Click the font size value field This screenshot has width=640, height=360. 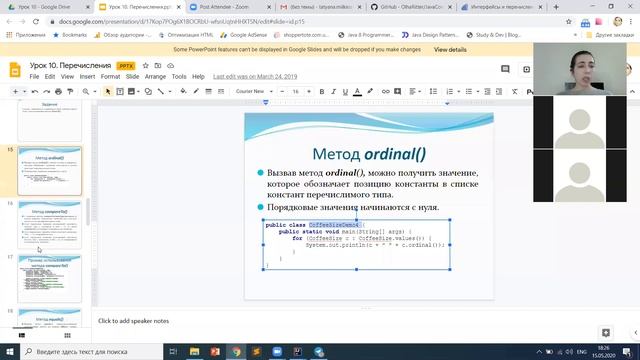point(296,91)
